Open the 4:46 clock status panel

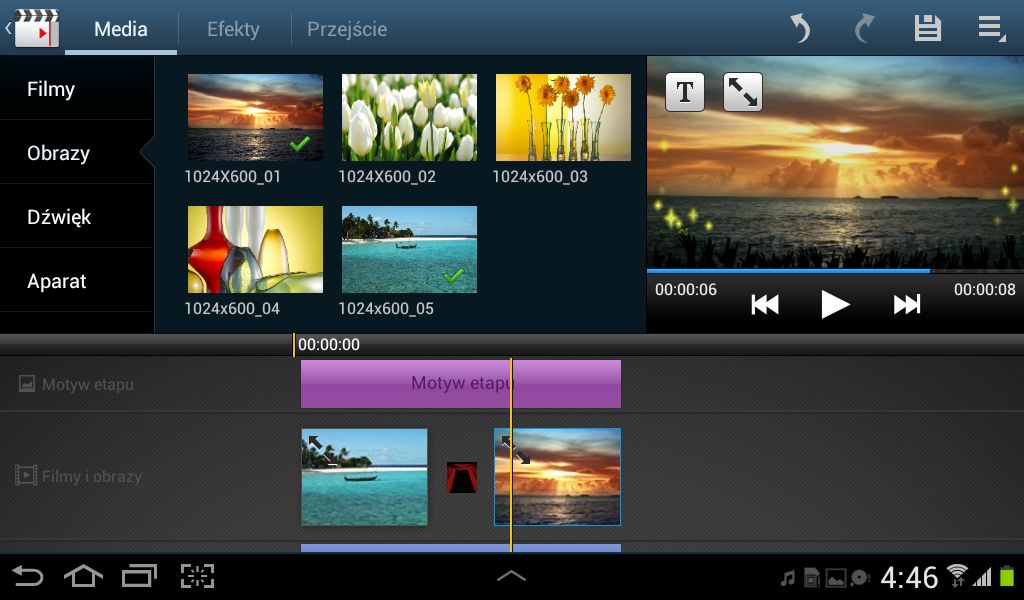point(908,578)
